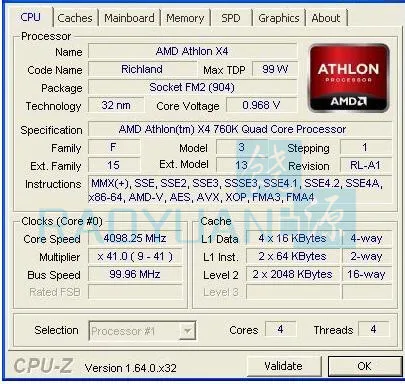Click the CPU-Z logo text
Viewport: 405px width, 384px height.
point(43,366)
